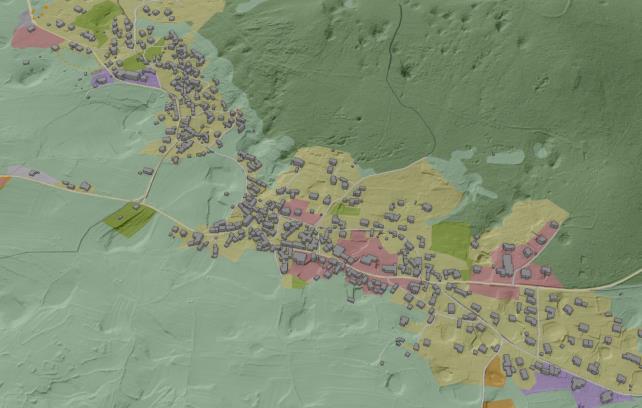
Task: Select the large green parcel east of center
Action: point(451,241)
